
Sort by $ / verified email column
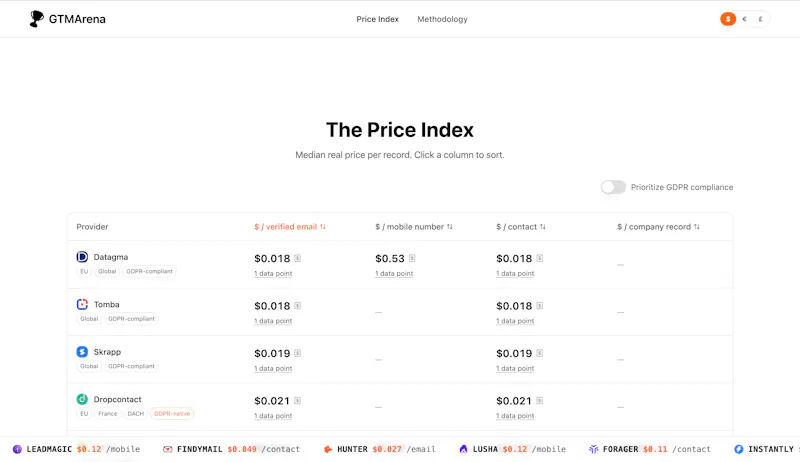[290, 226]
